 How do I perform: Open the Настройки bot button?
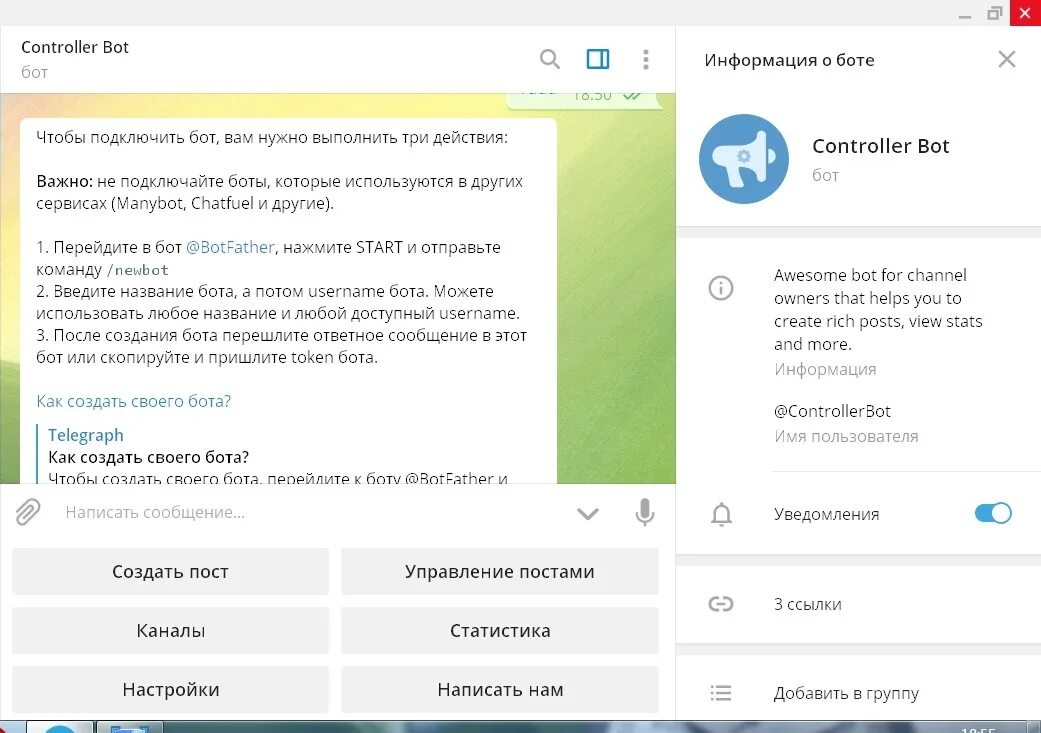171,690
